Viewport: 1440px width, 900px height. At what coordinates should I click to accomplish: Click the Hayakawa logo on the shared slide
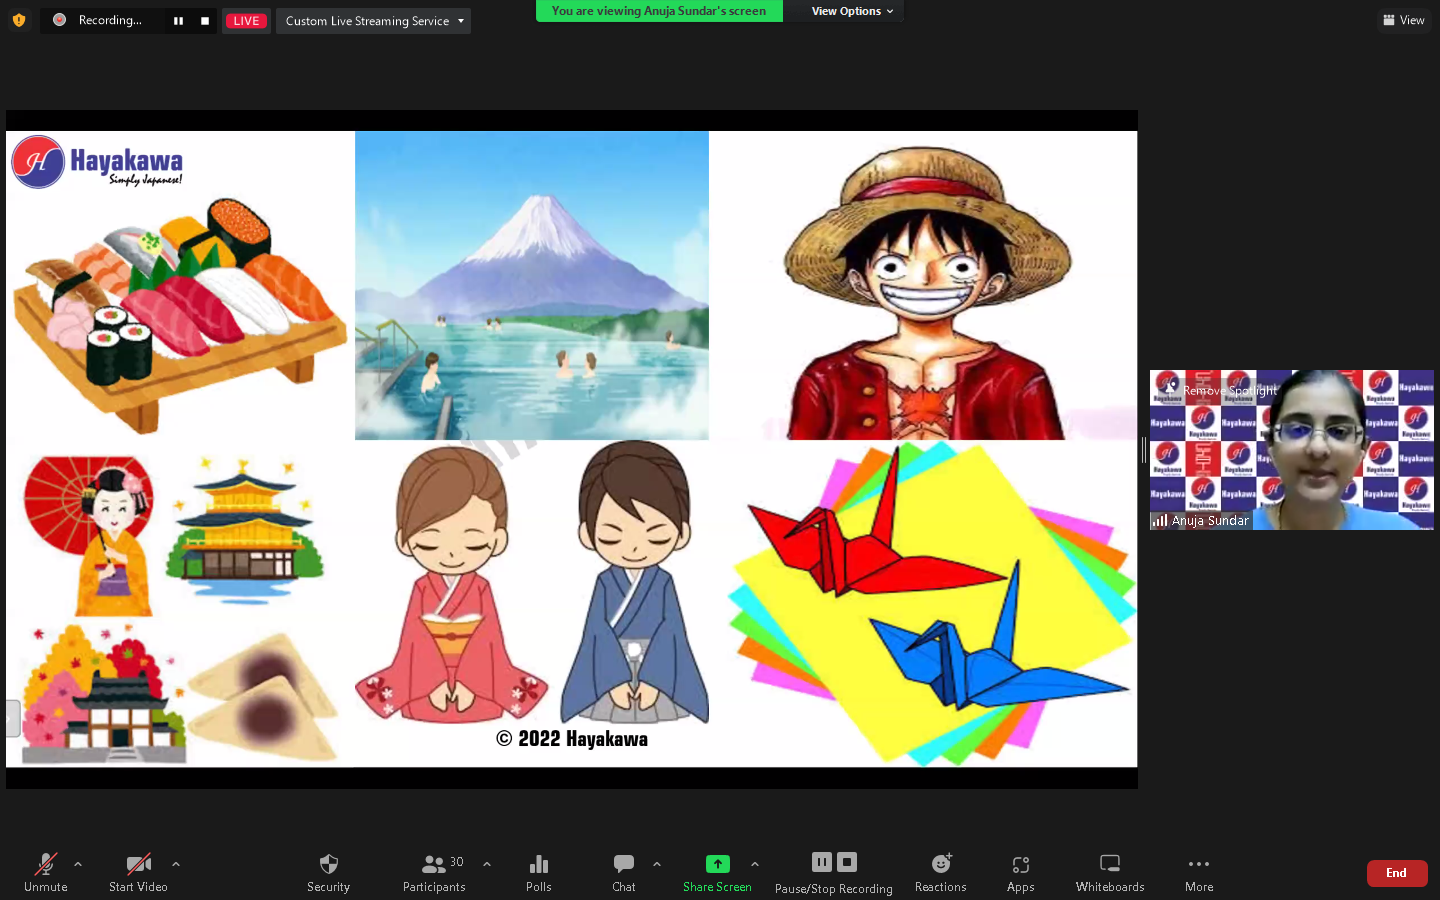tap(97, 162)
